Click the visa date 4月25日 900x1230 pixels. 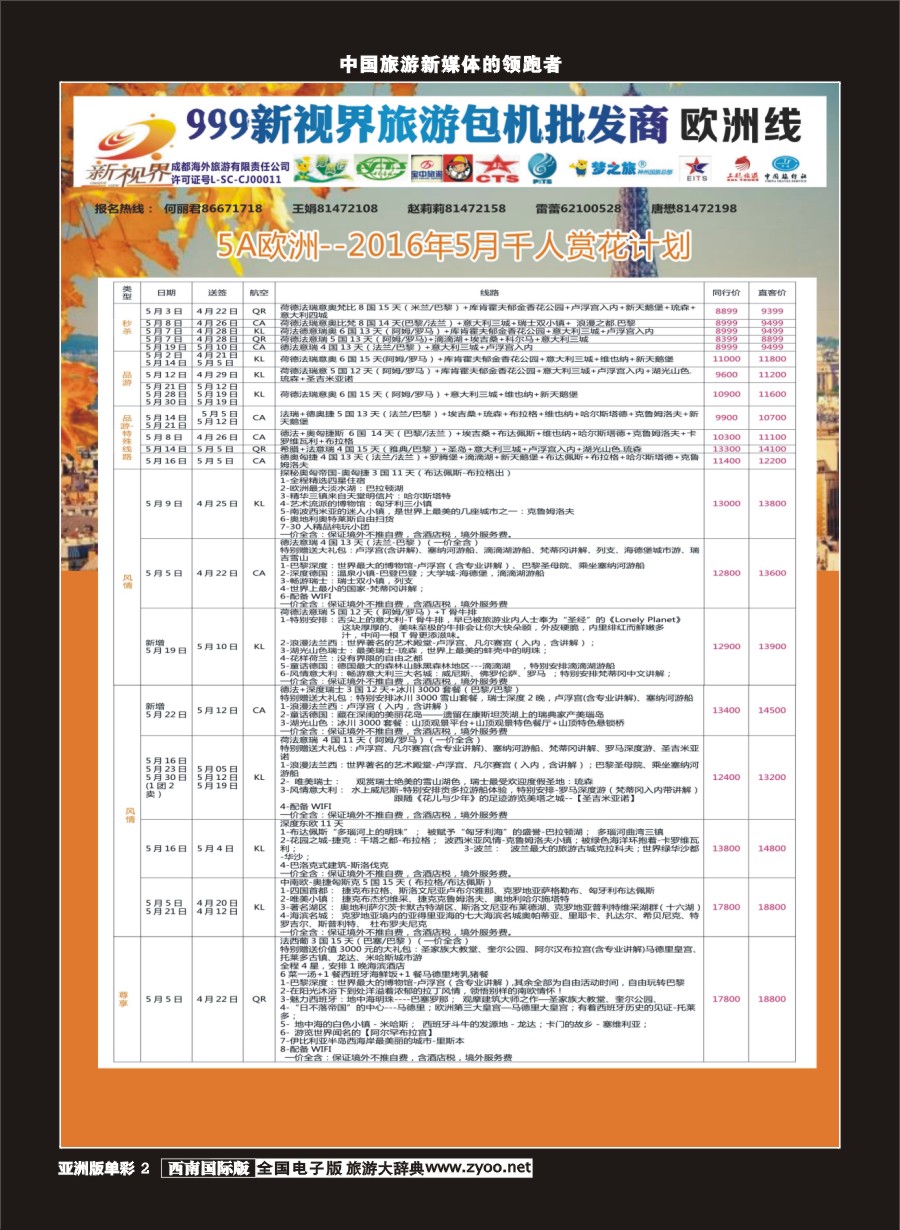pos(216,503)
